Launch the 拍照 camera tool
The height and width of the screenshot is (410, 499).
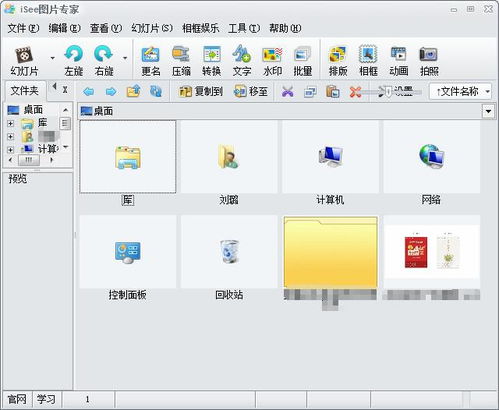click(x=429, y=61)
